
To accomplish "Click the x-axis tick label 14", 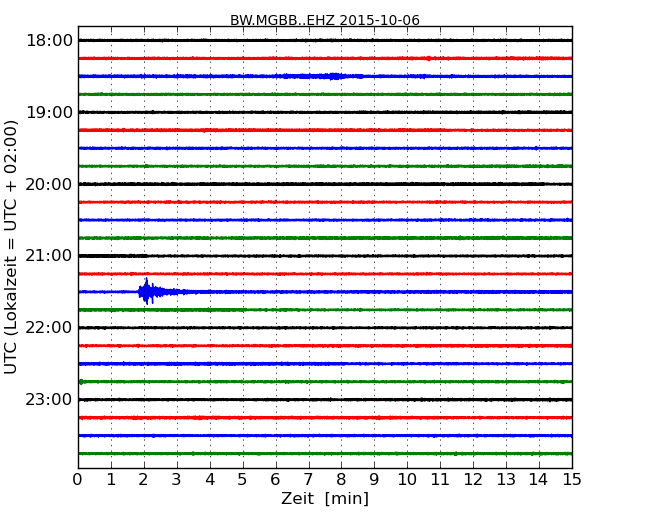I will pos(538,480).
